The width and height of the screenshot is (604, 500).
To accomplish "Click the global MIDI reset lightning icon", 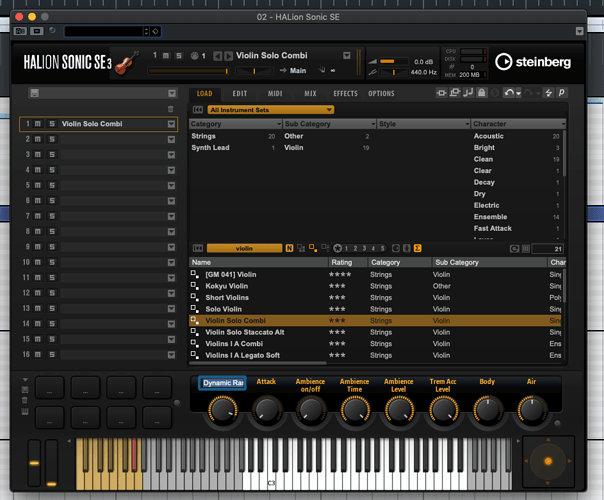I will pyautogui.click(x=549, y=93).
